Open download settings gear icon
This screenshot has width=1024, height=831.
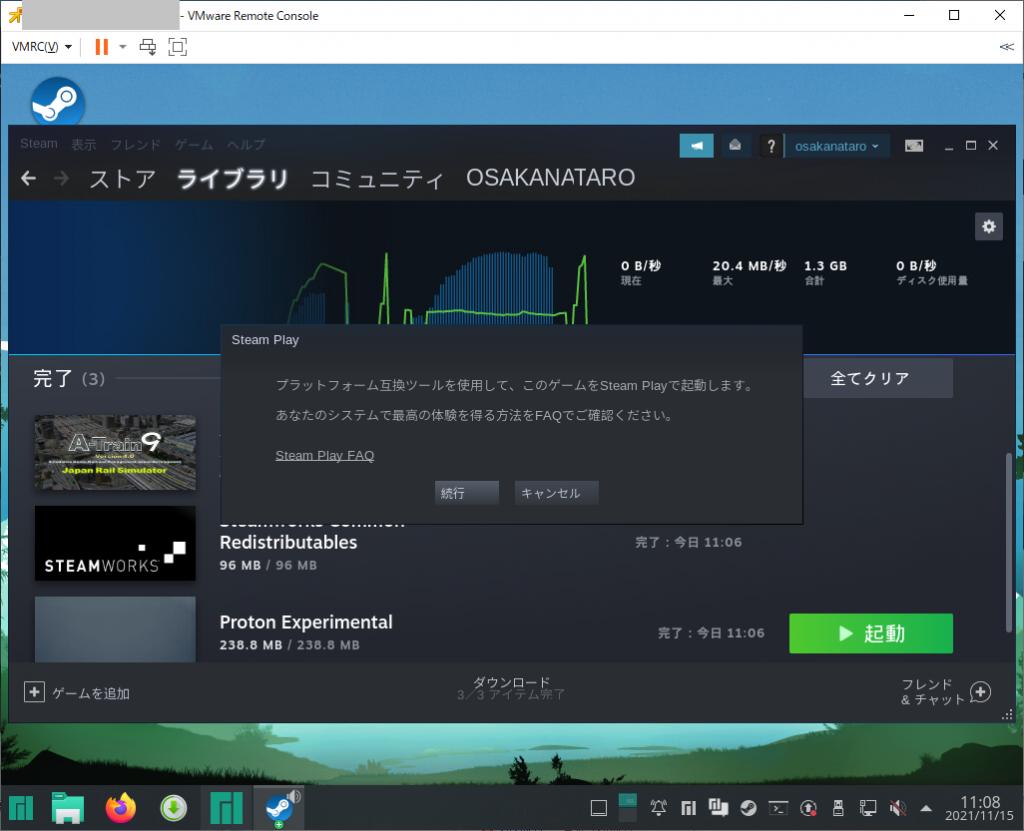pos(989,227)
